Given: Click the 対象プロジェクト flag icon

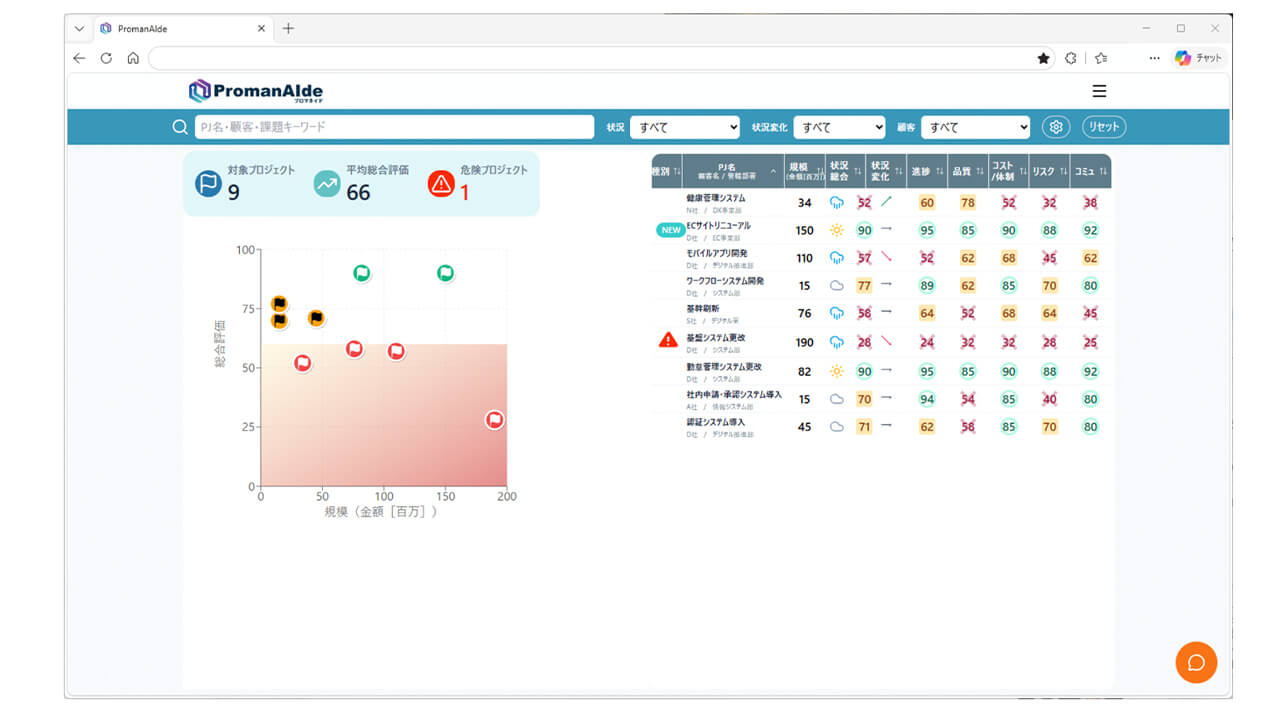Looking at the screenshot, I should point(208,183).
